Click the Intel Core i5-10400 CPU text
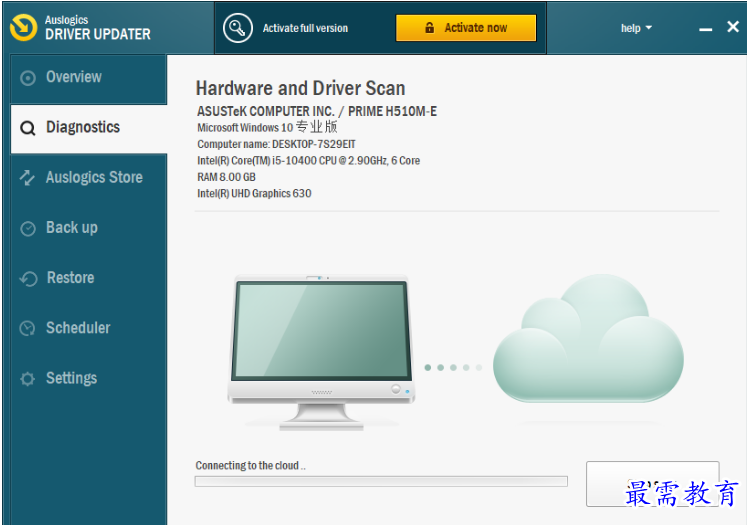The image size is (747, 525). pos(309,161)
